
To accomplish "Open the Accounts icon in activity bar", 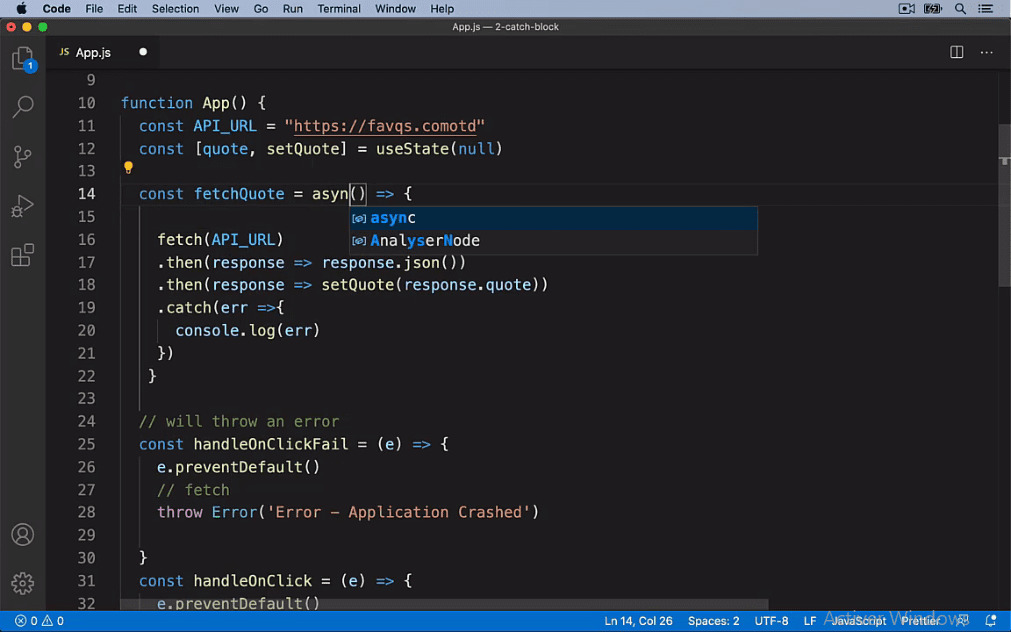I will point(23,535).
